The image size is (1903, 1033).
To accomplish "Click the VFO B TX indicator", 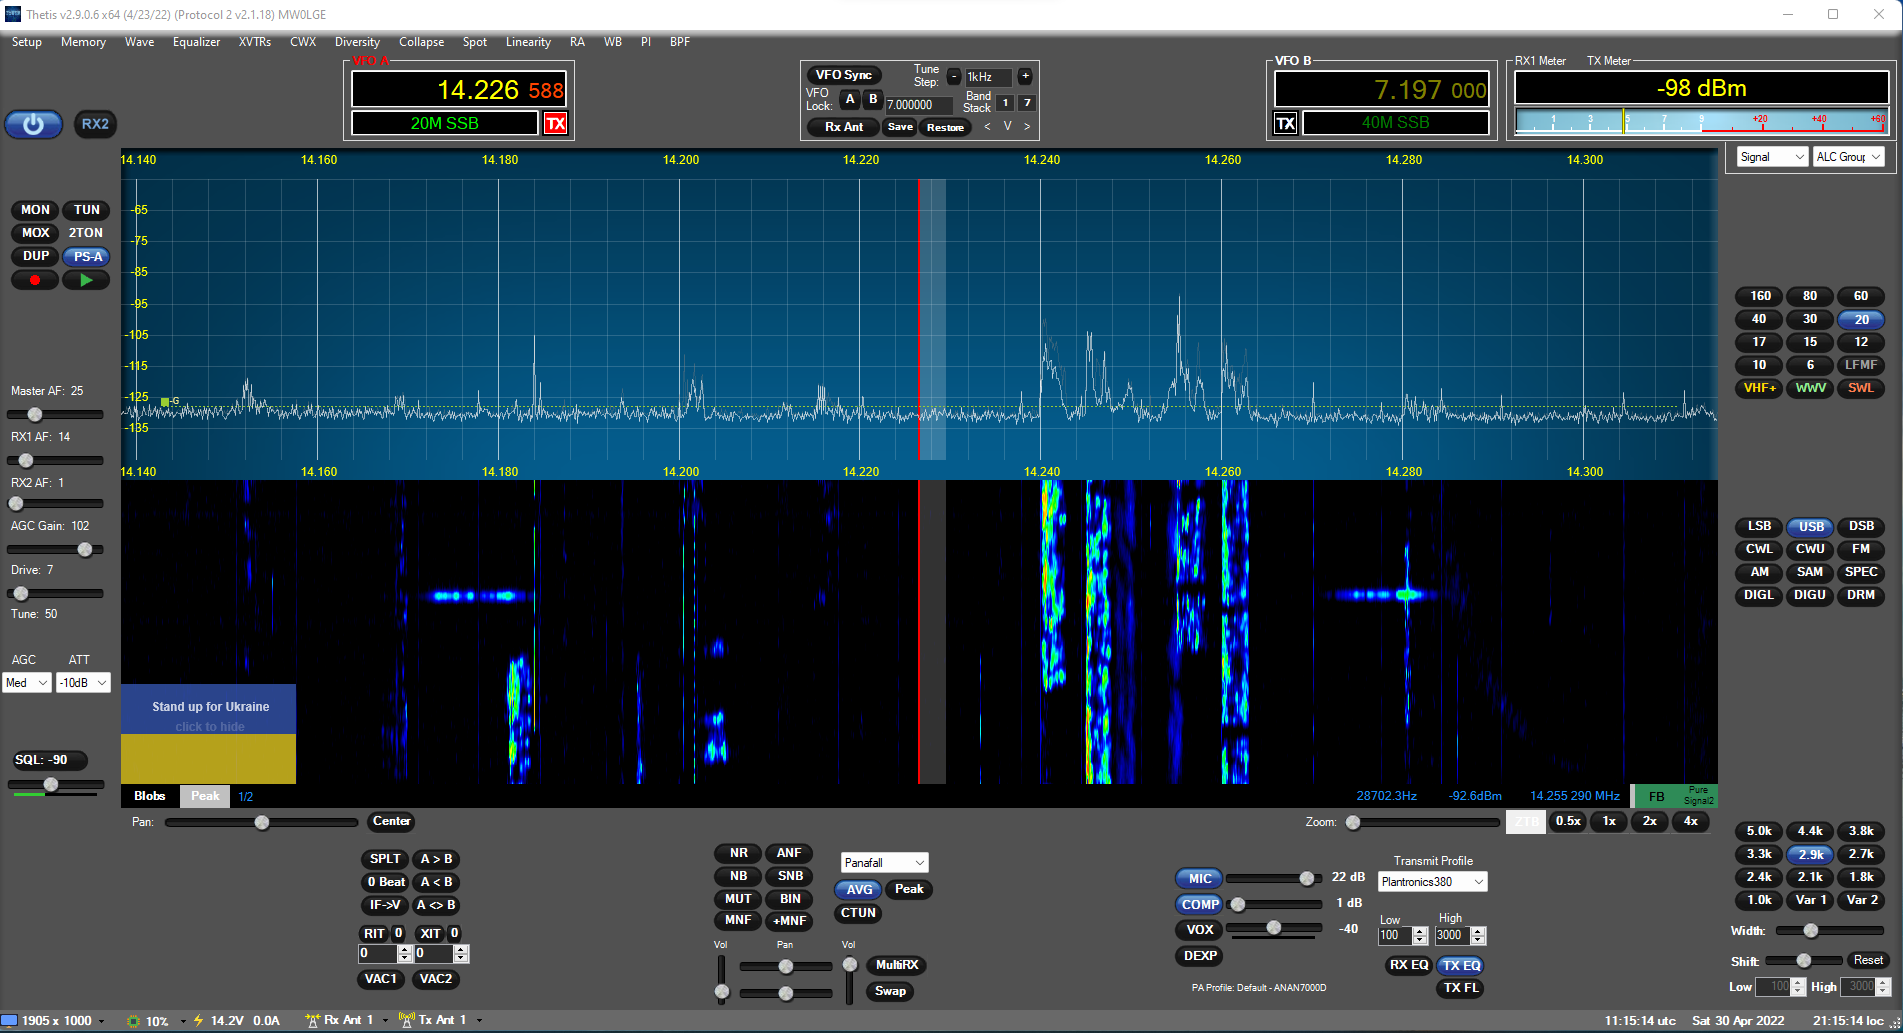I will pyautogui.click(x=1286, y=123).
